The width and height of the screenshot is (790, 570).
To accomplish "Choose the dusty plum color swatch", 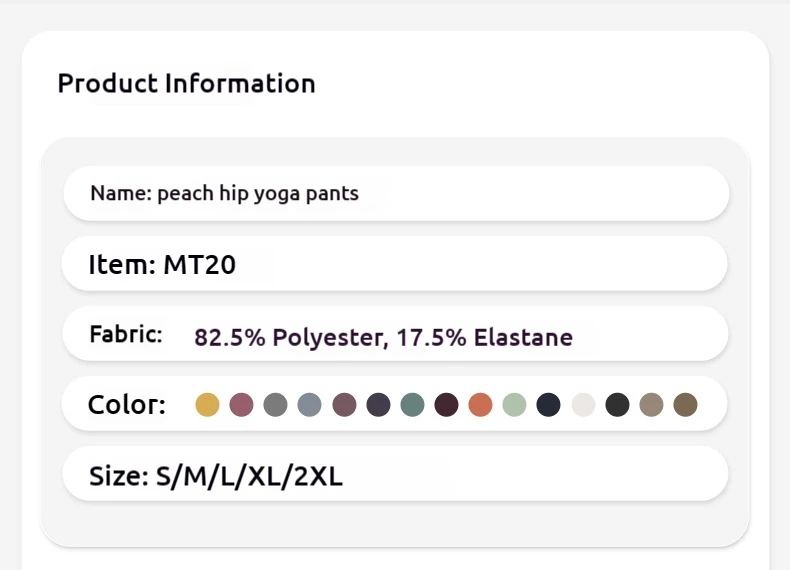I will pyautogui.click(x=345, y=405).
